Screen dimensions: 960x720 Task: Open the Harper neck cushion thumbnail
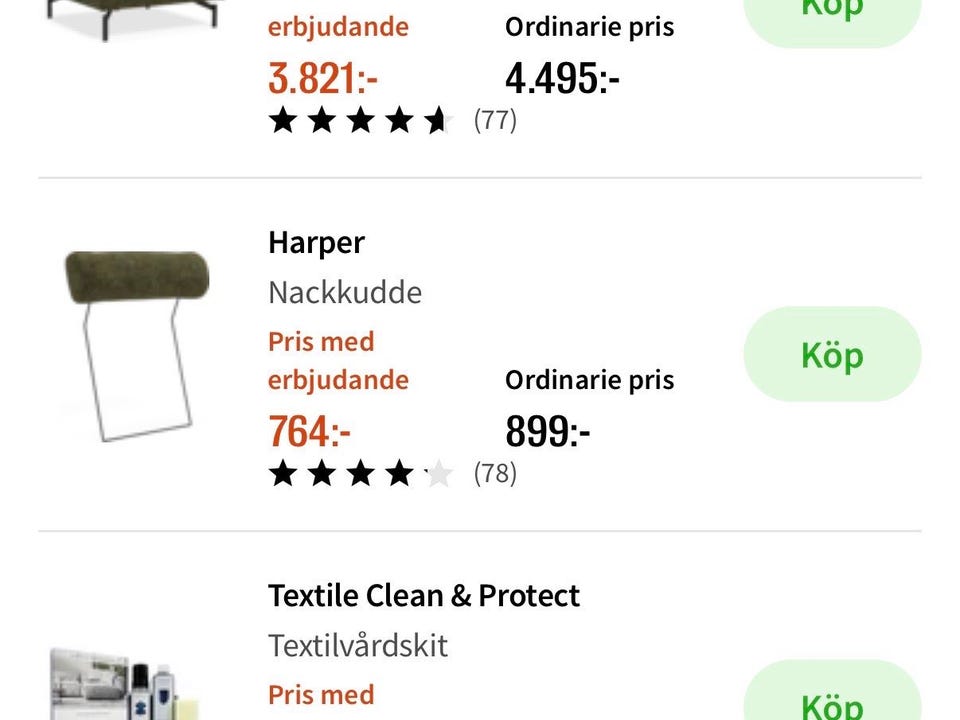pos(137,345)
